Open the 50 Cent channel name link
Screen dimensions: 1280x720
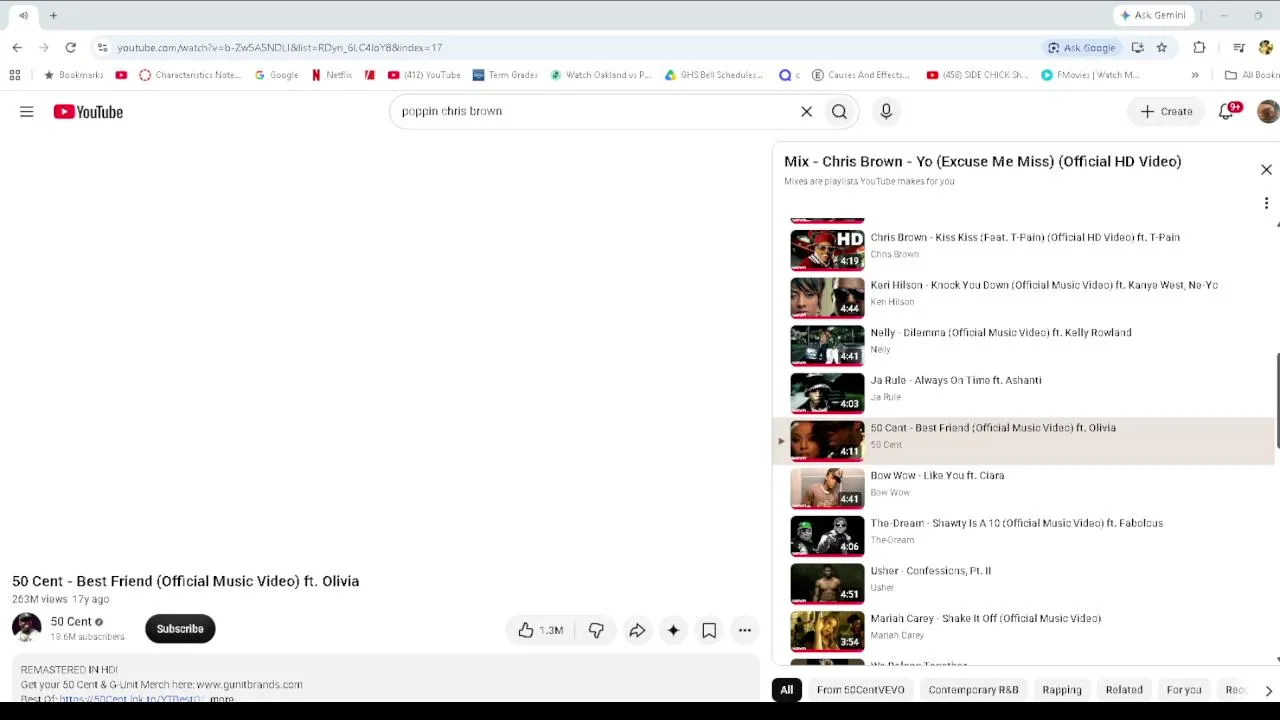71,622
